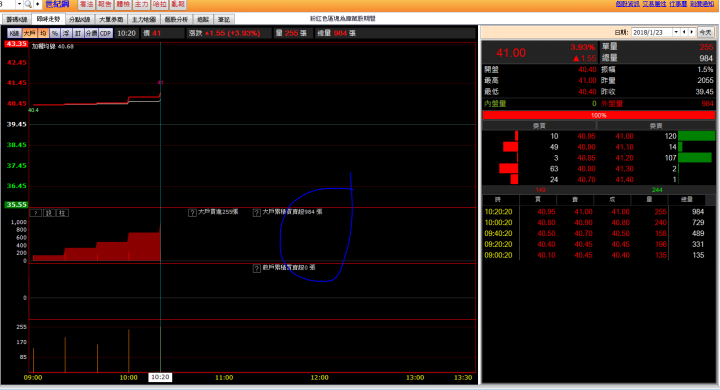Toggle the 大戶 indicator button
This screenshot has width=720, height=390.
pyautogui.click(x=29, y=33)
